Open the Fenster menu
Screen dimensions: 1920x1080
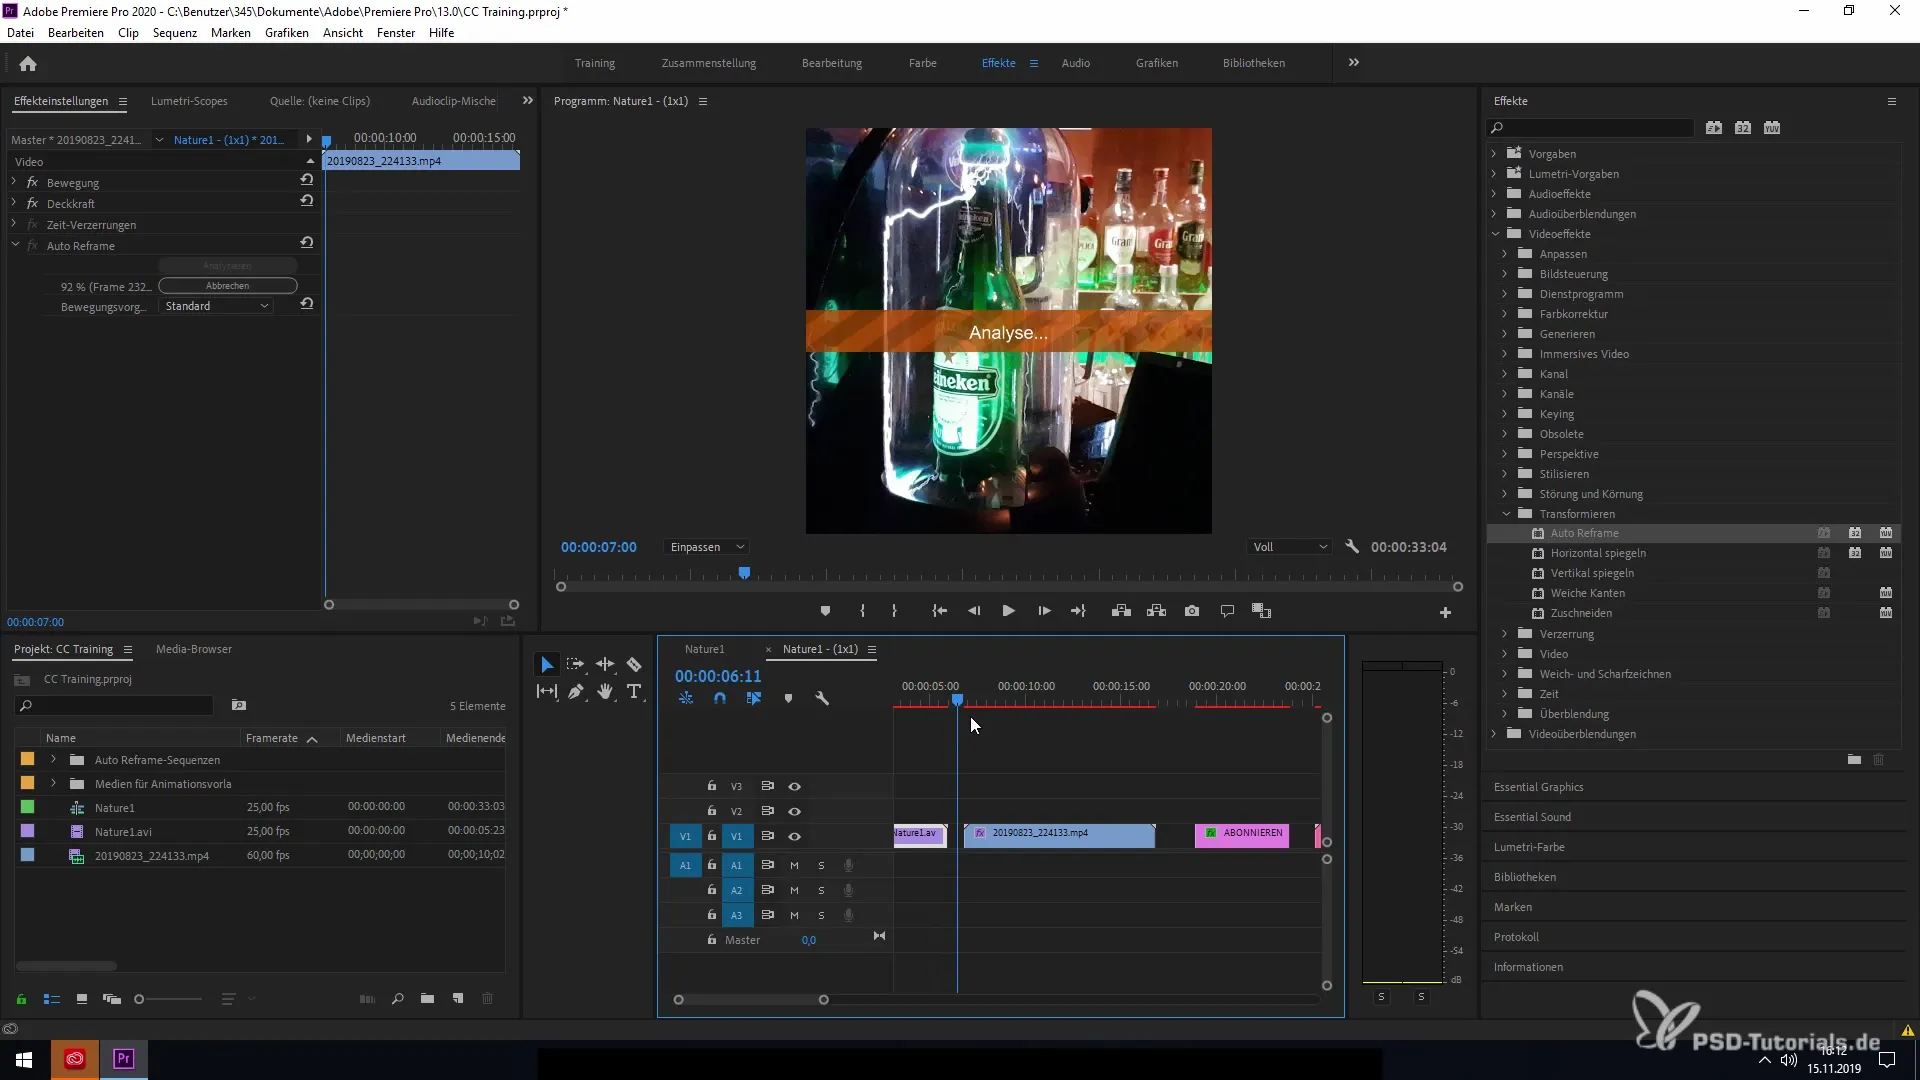(x=396, y=33)
